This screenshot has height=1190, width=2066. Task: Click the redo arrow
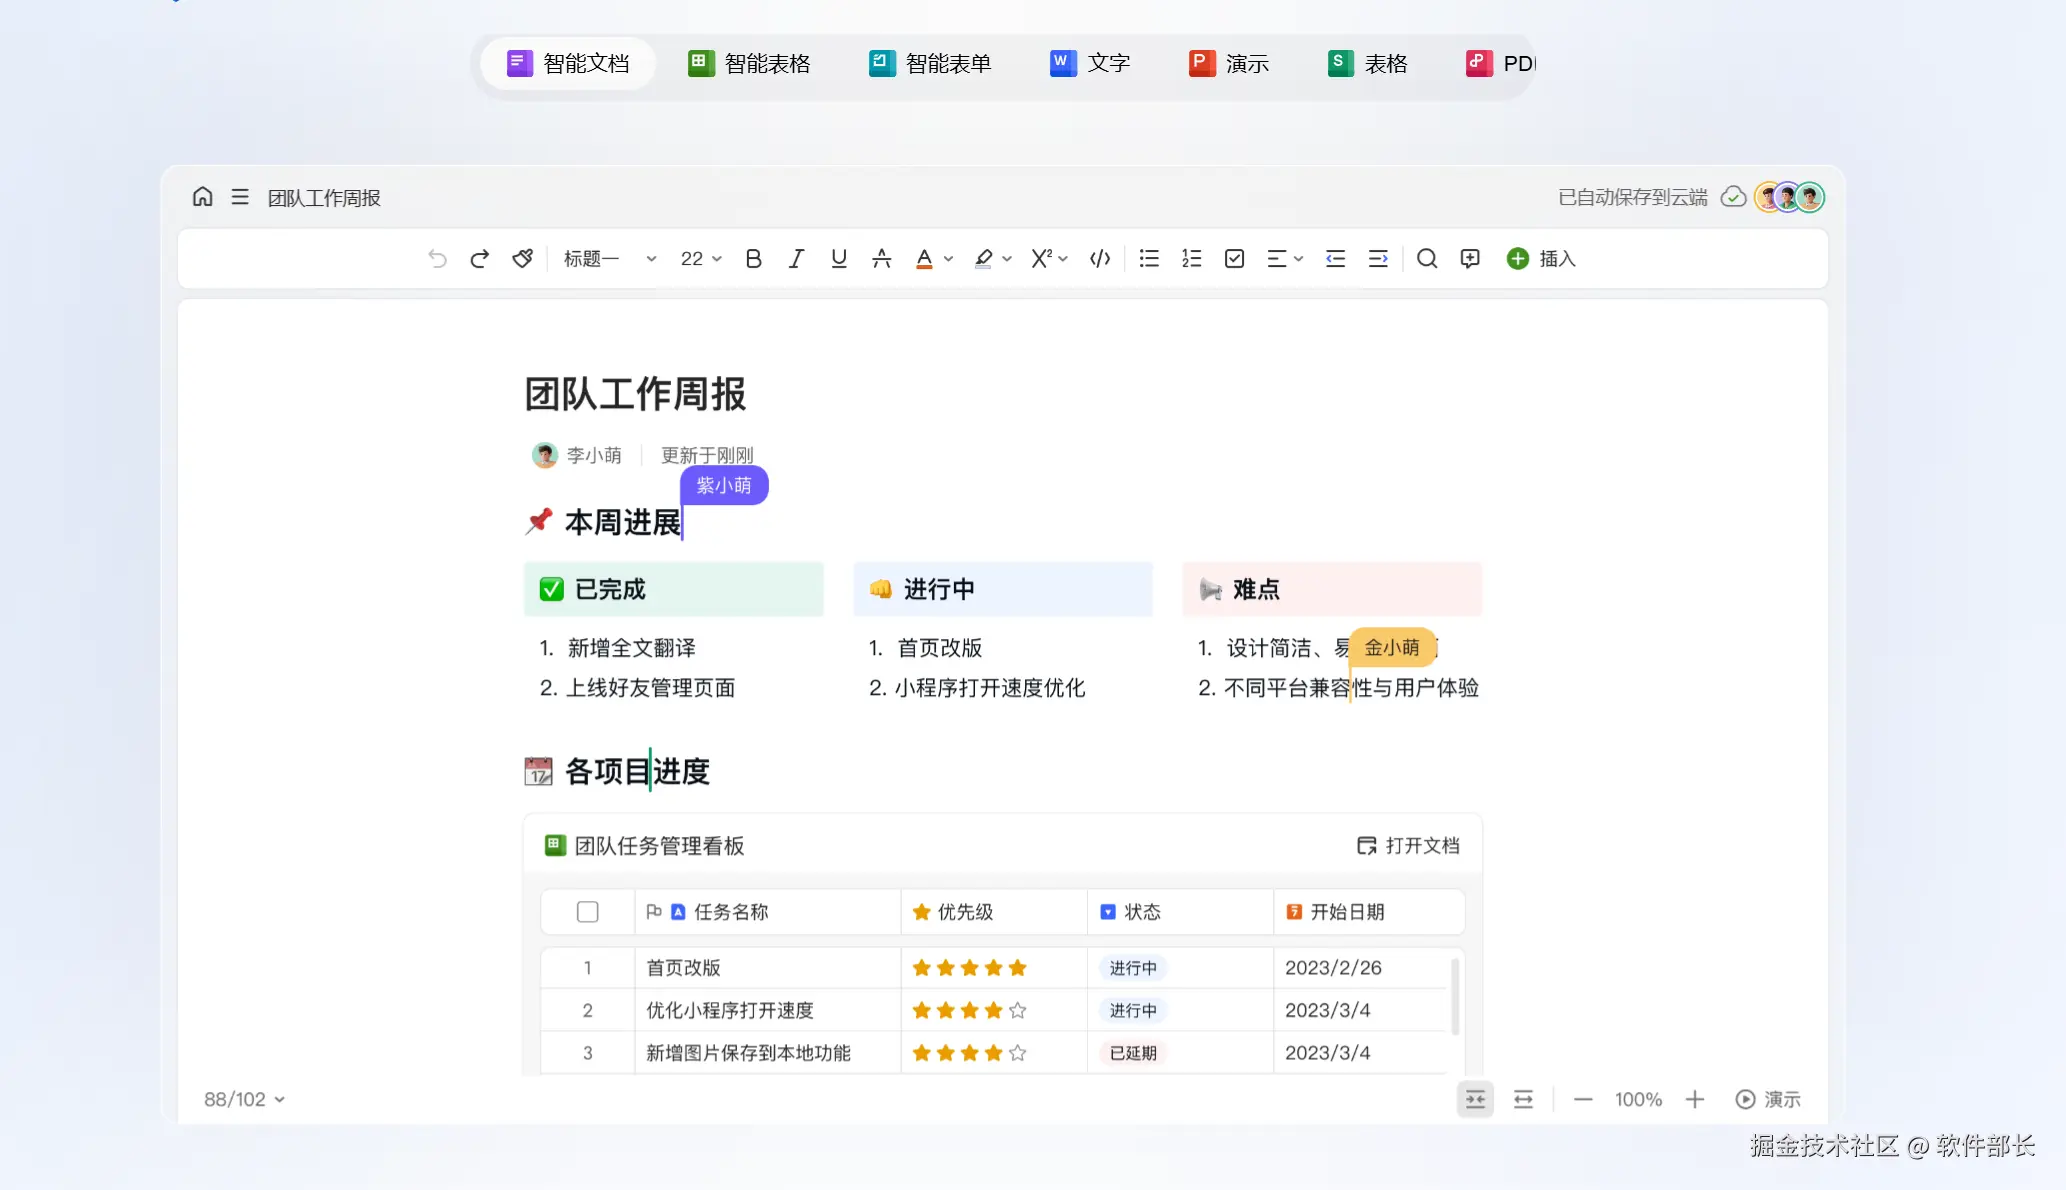point(480,259)
